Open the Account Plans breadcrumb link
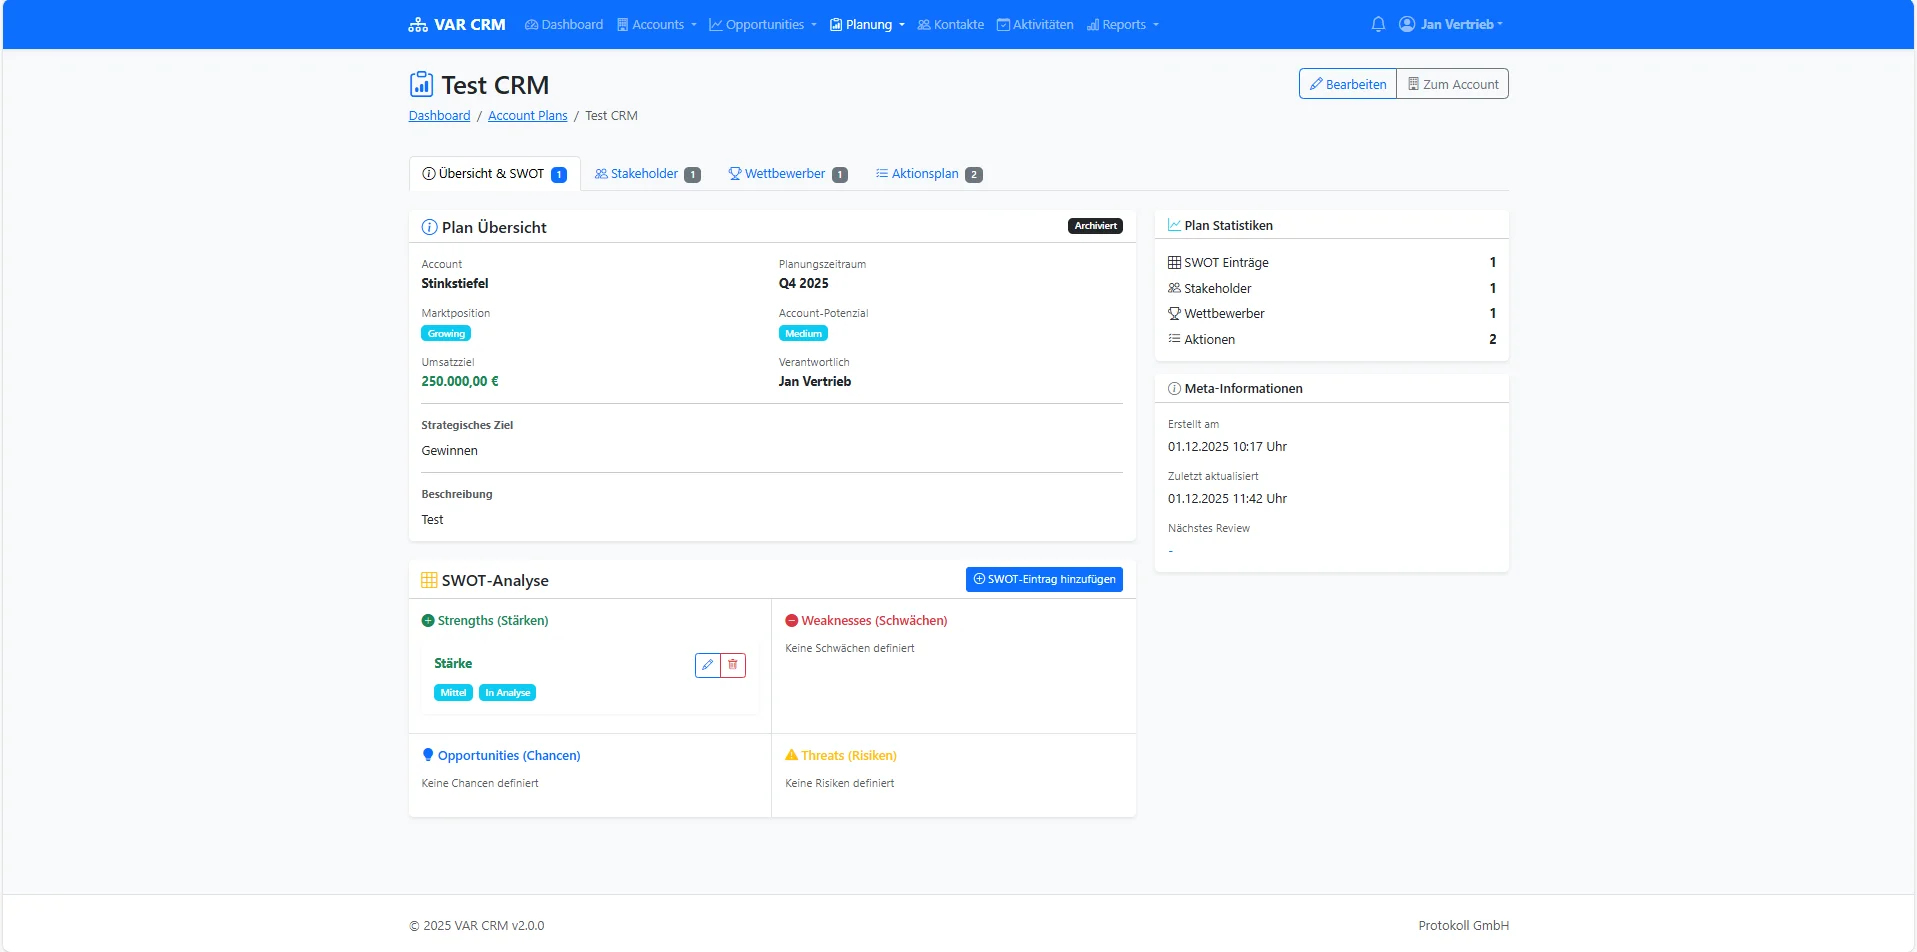Image resolution: width=1917 pixels, height=952 pixels. (527, 115)
